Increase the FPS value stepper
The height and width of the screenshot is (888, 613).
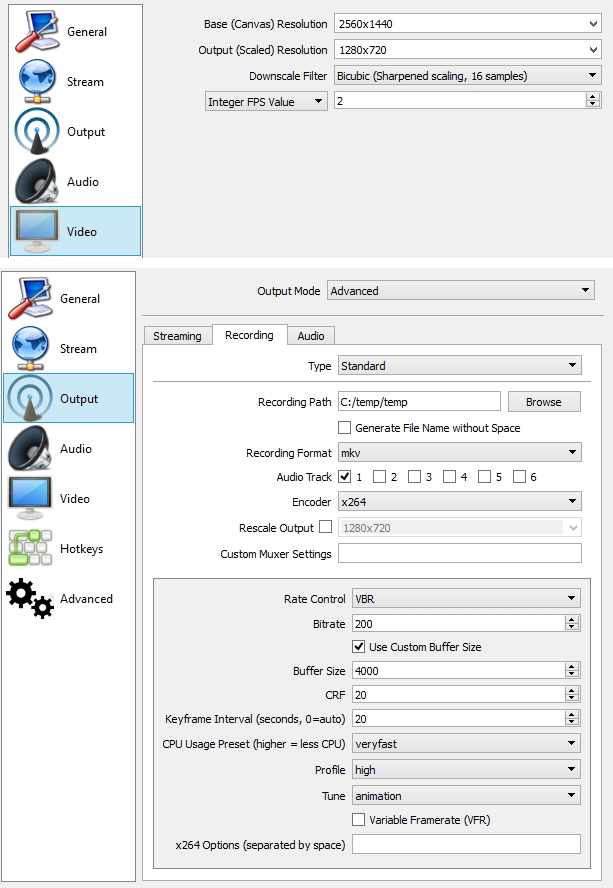coord(593,97)
